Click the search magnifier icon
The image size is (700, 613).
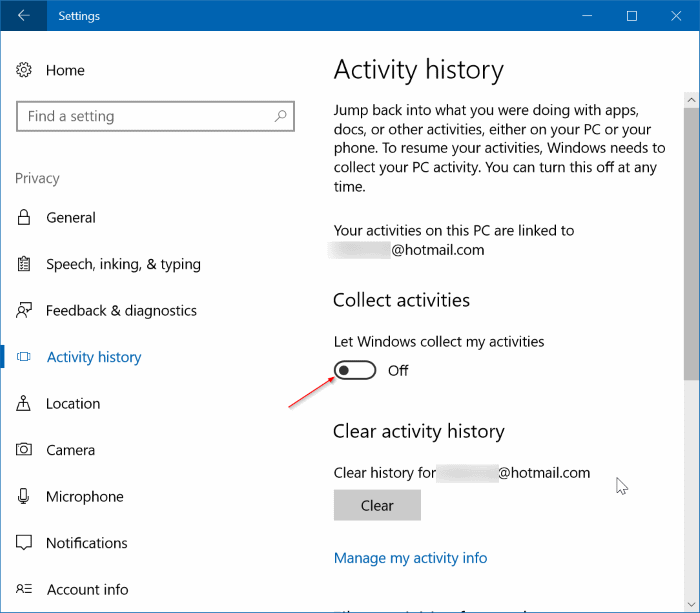(x=280, y=116)
